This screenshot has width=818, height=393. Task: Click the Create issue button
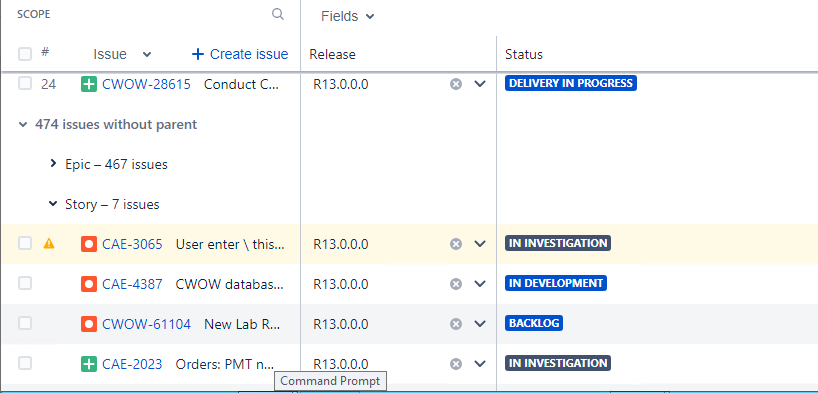coord(240,54)
